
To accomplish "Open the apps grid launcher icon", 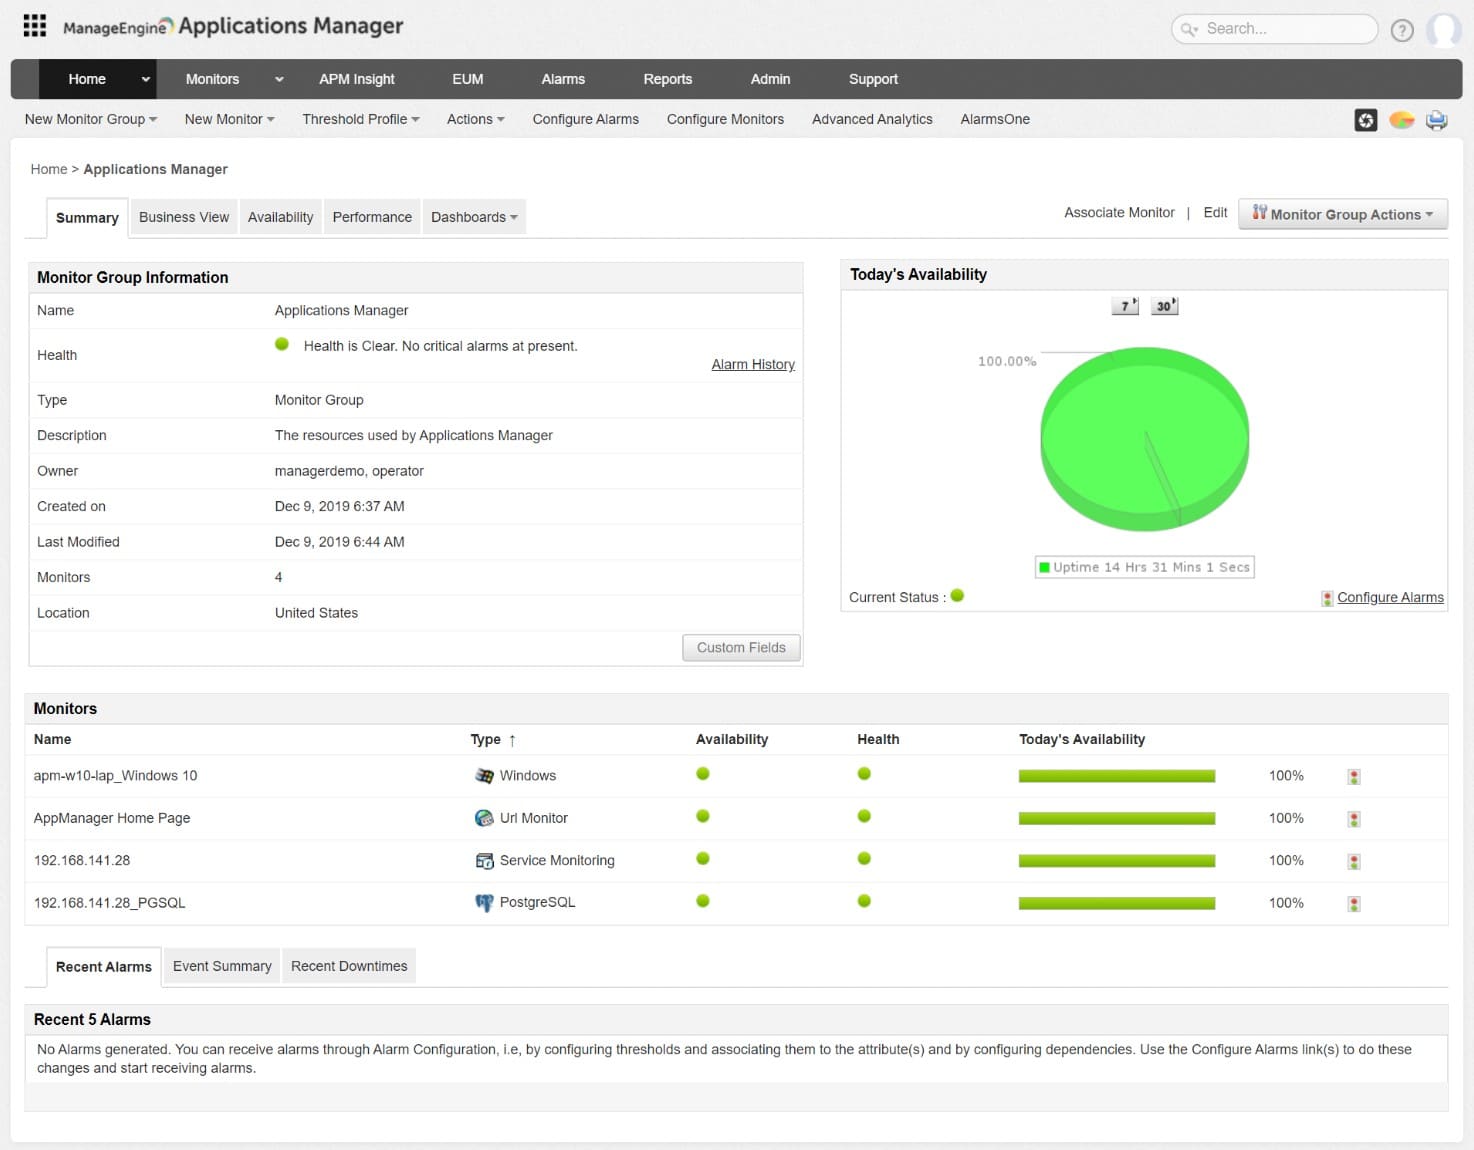I will [x=35, y=26].
